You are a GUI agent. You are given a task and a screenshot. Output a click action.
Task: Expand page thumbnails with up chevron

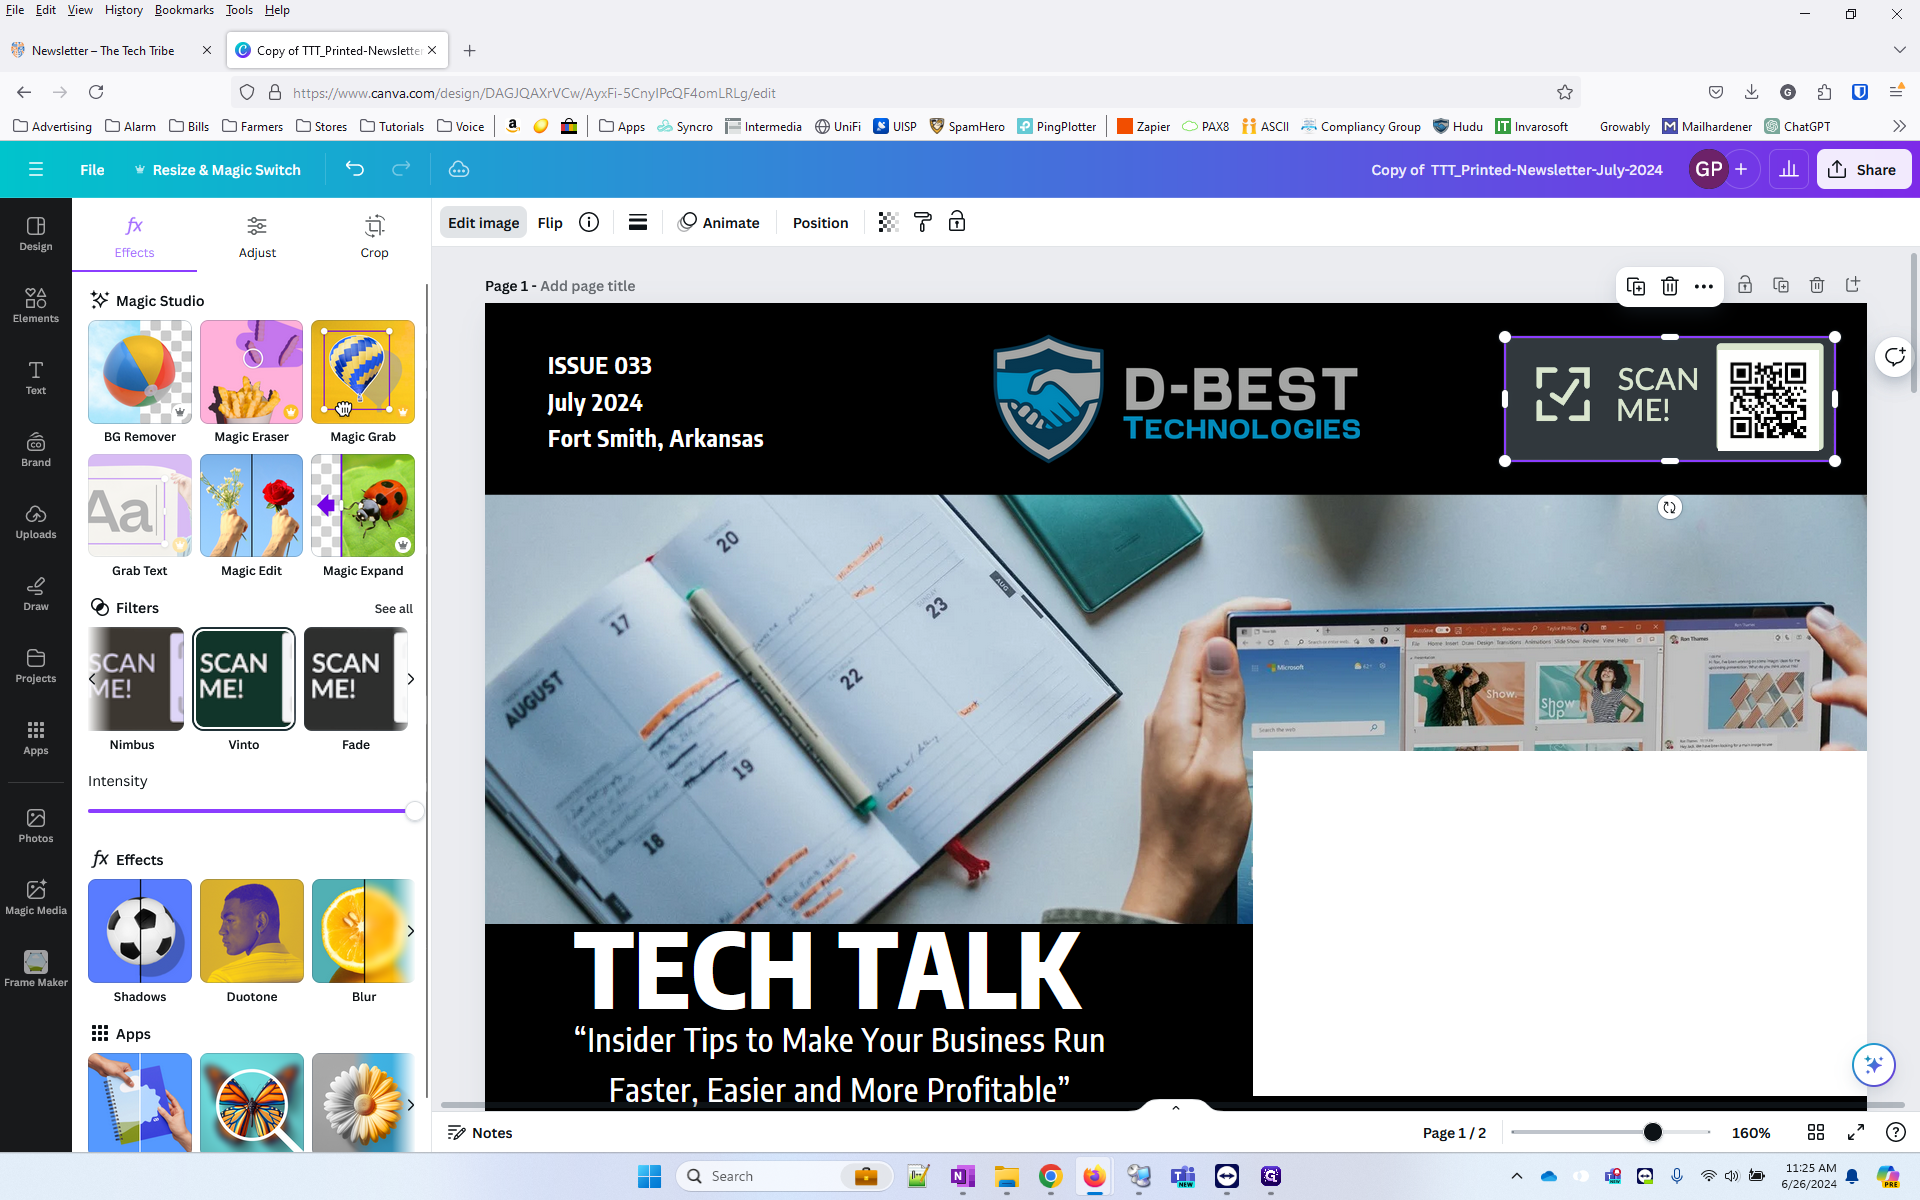tap(1176, 1107)
